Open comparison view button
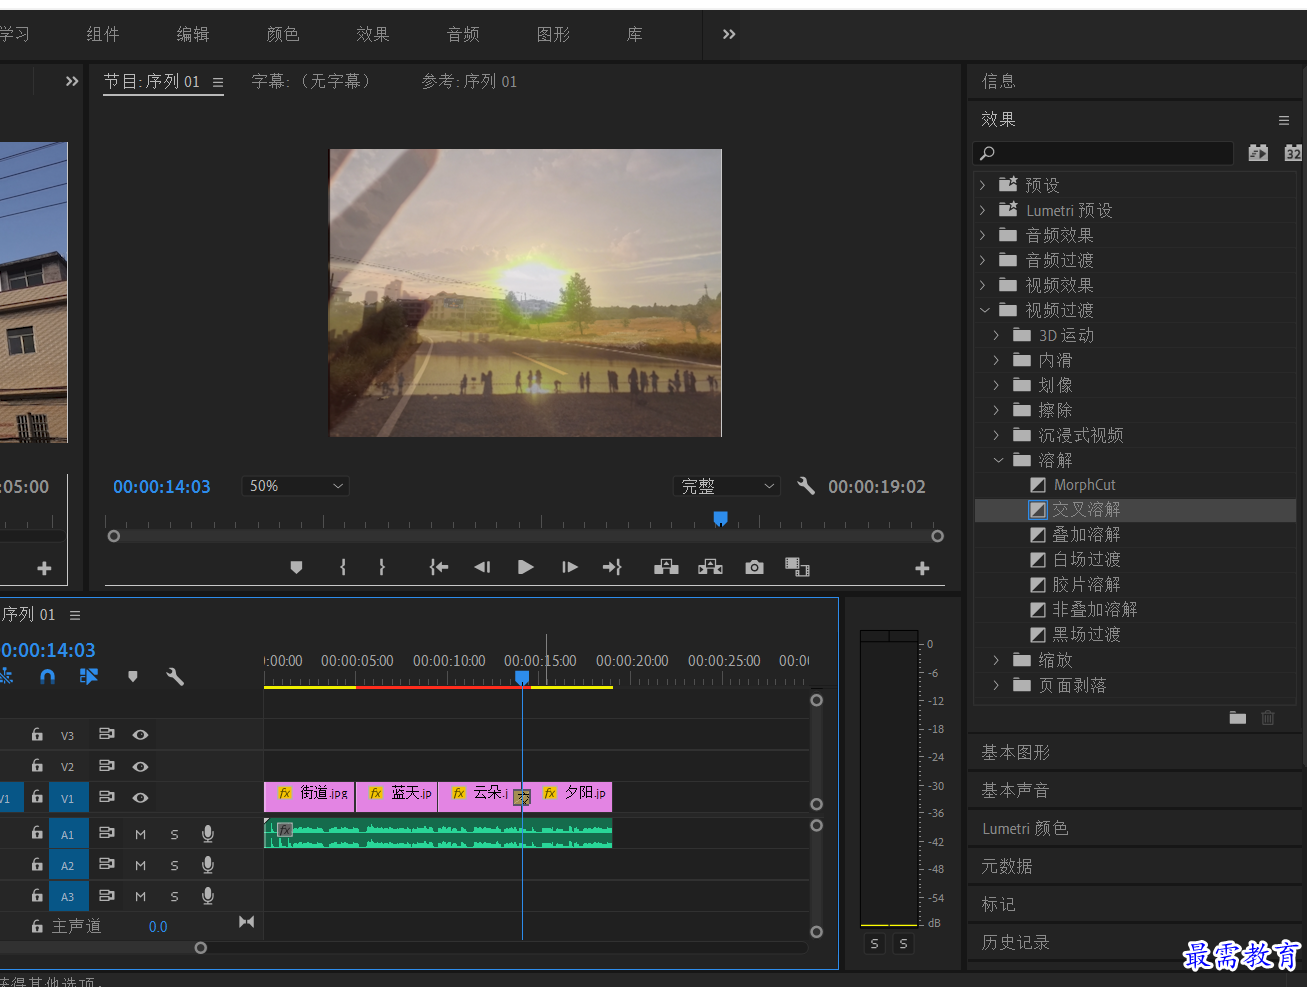The width and height of the screenshot is (1307, 987). point(797,567)
